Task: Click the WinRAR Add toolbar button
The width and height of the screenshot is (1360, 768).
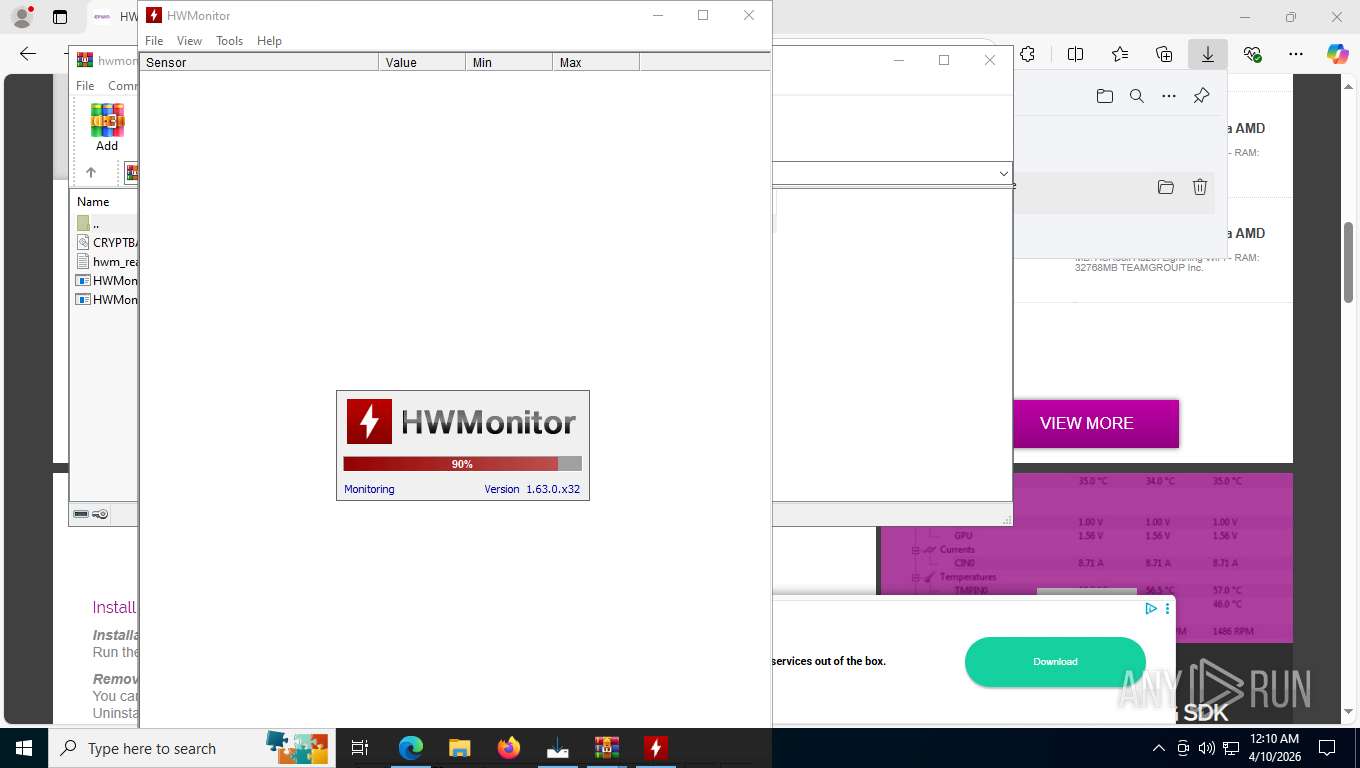Action: (107, 128)
